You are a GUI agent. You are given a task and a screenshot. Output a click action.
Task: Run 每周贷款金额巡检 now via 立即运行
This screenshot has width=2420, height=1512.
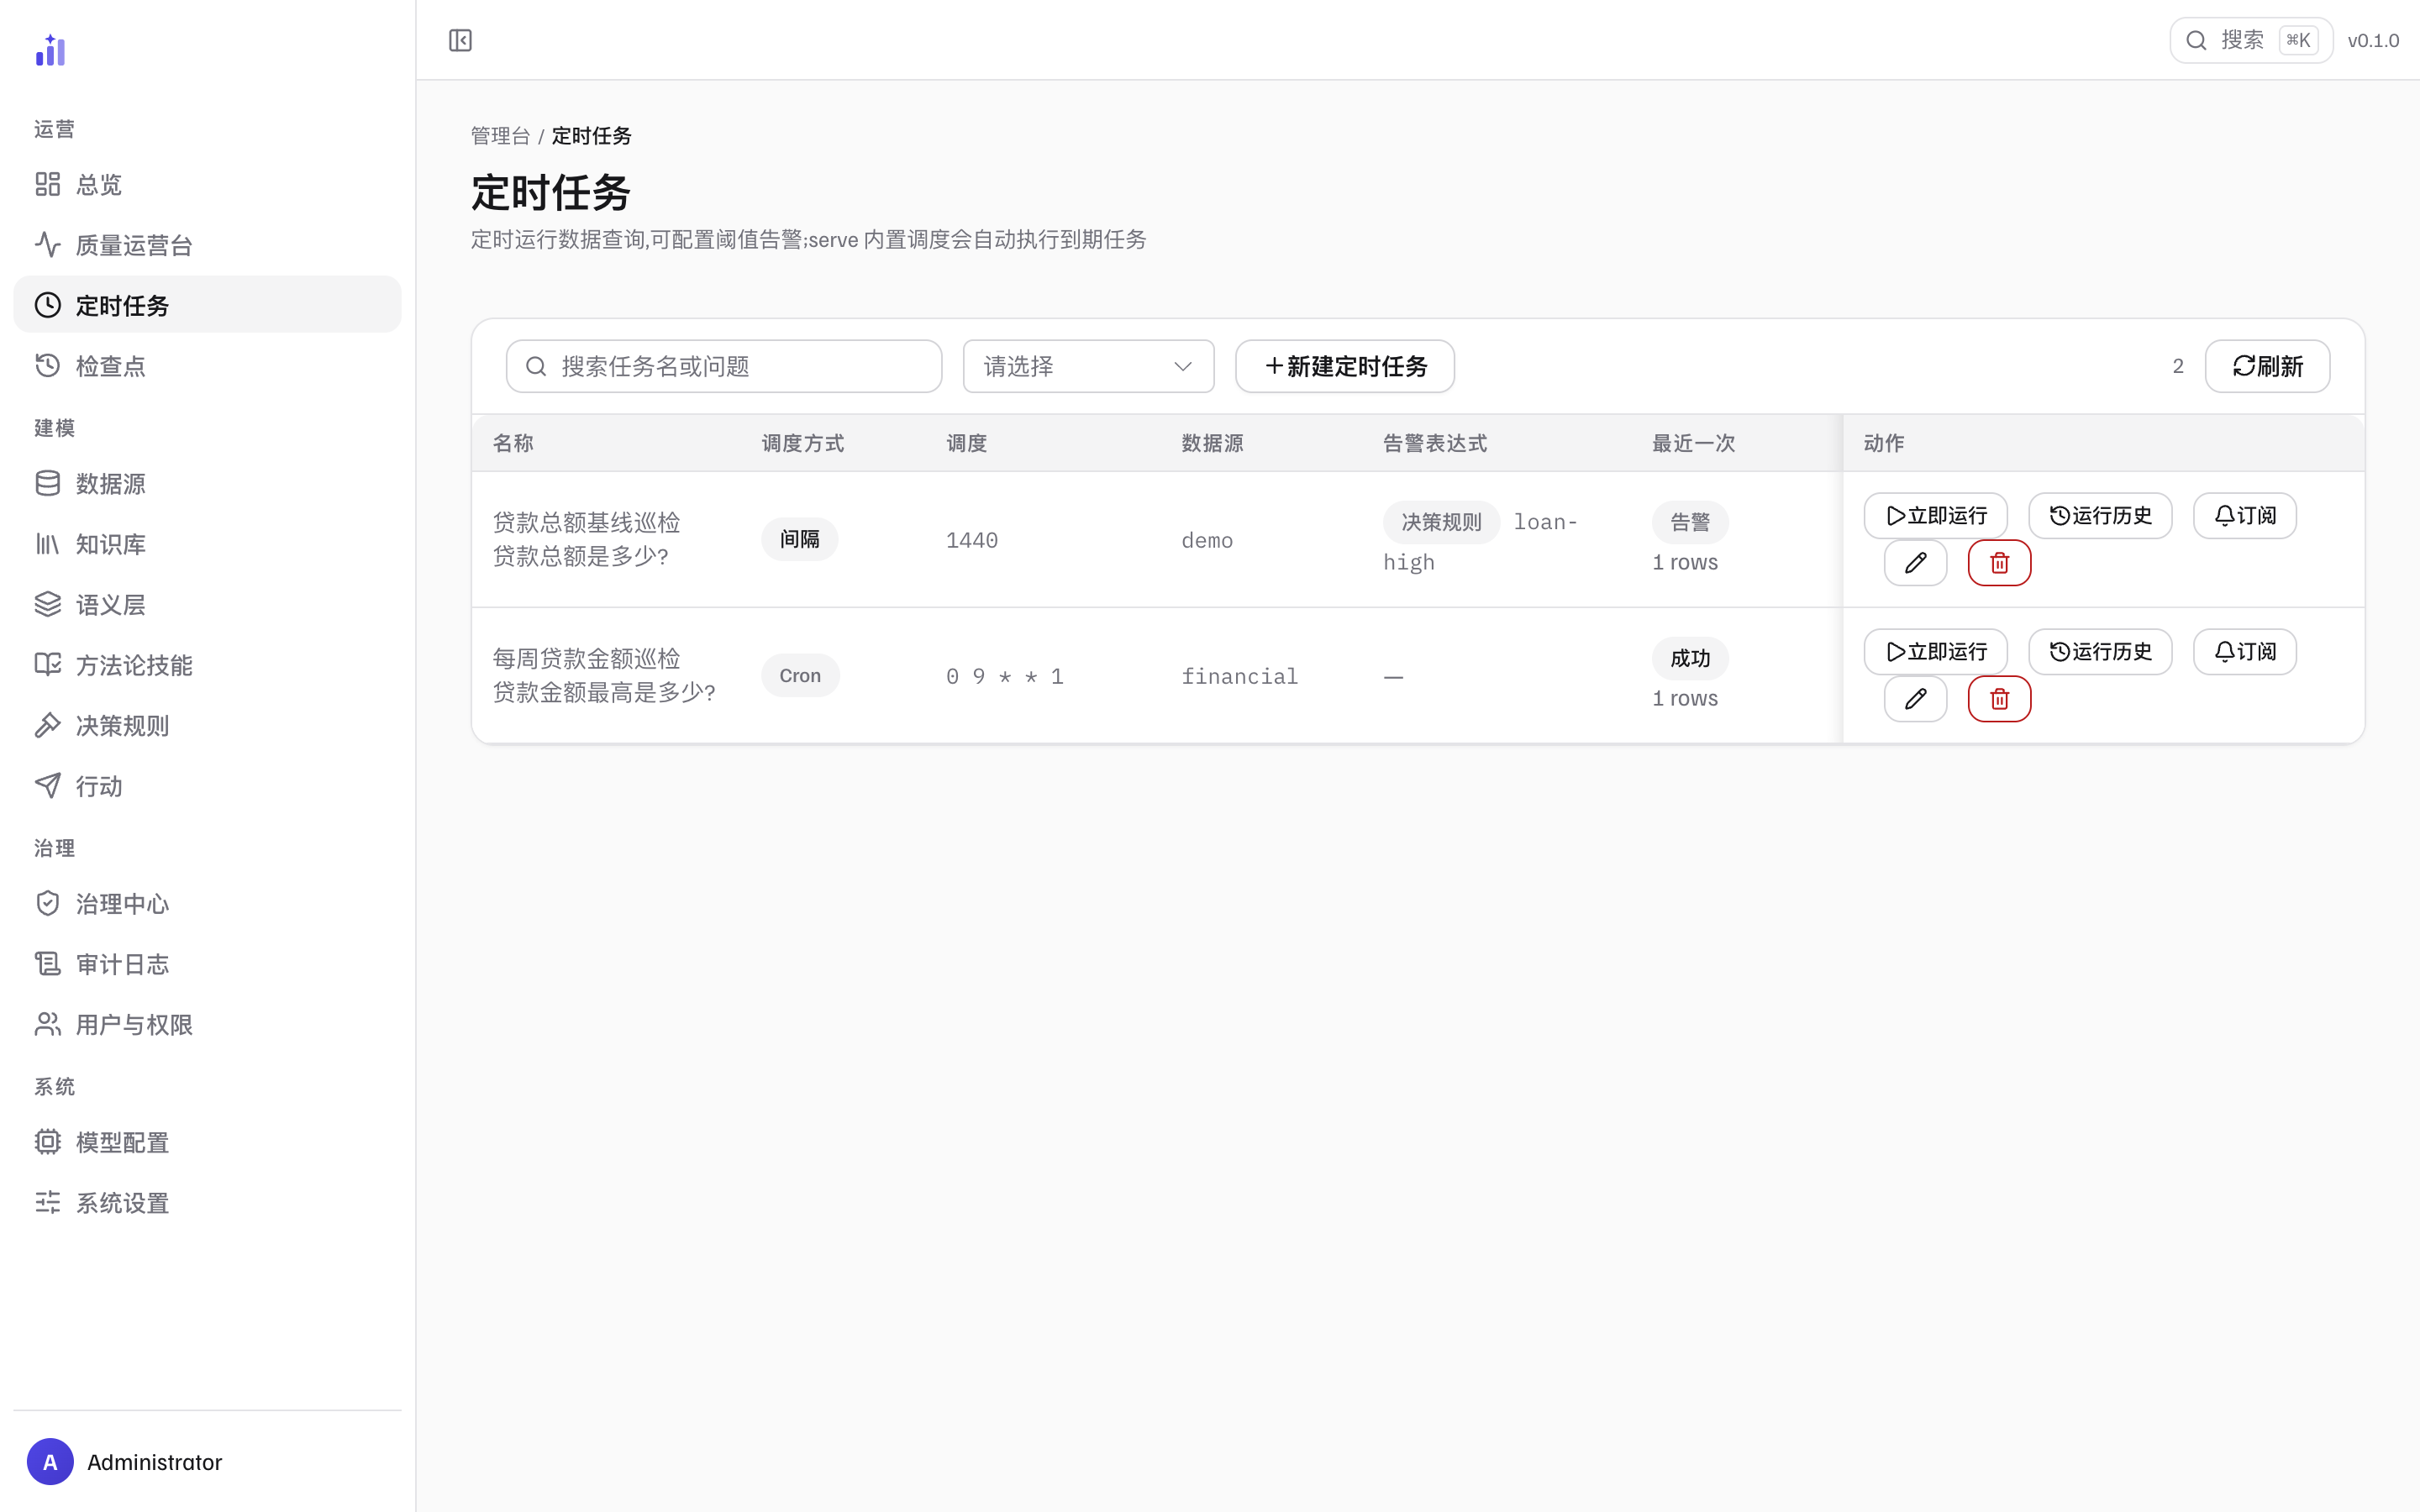[x=1935, y=652]
